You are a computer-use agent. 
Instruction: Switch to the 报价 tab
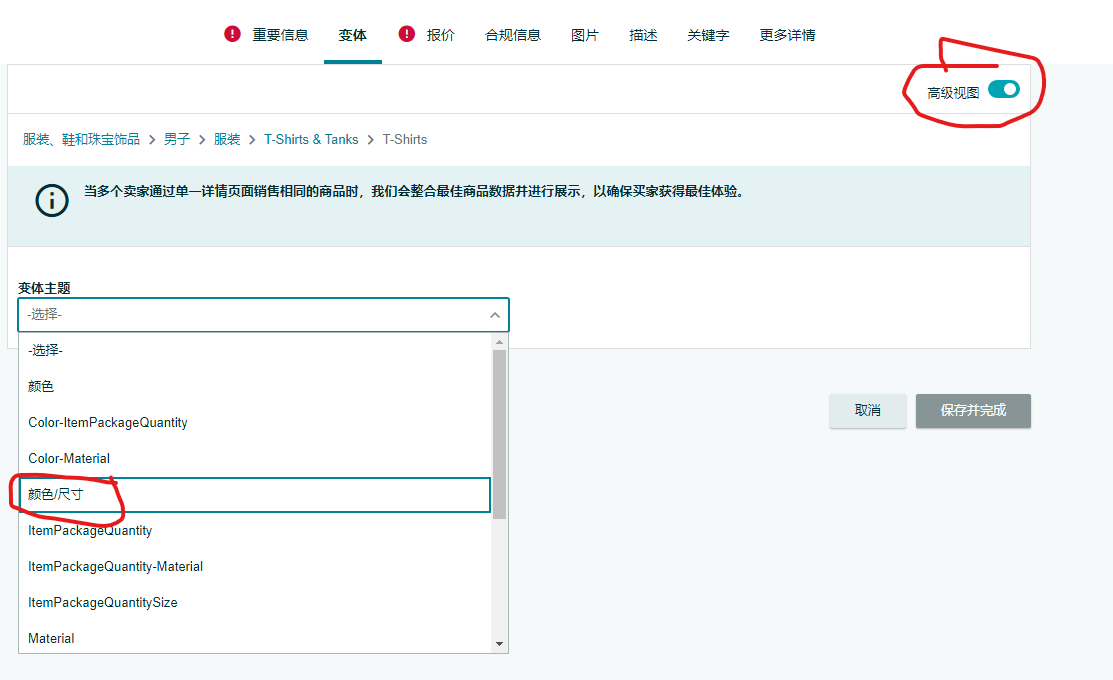[440, 35]
